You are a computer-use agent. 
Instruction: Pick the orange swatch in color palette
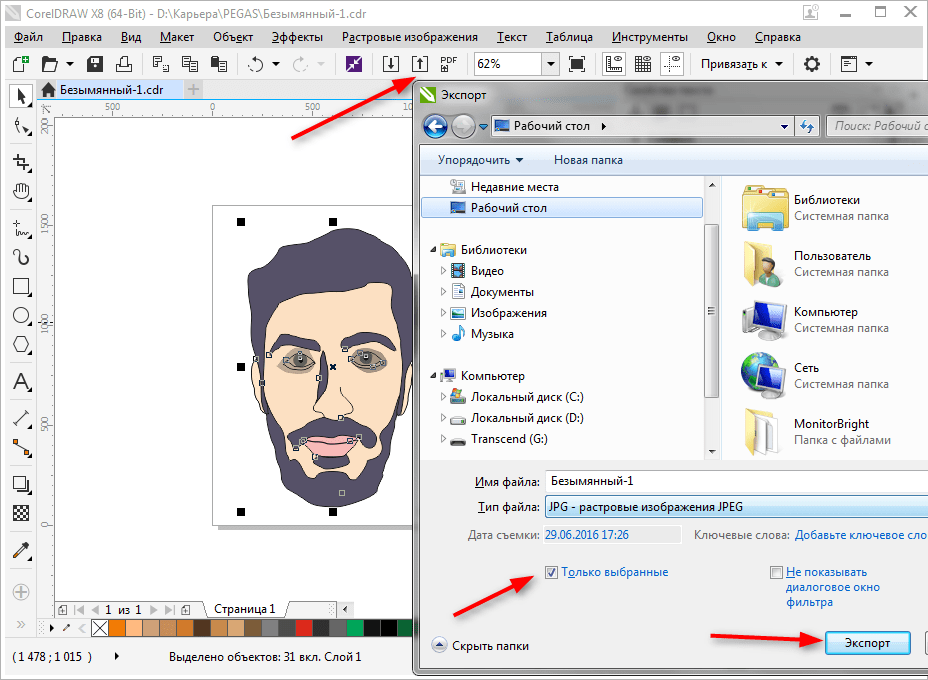click(x=117, y=628)
